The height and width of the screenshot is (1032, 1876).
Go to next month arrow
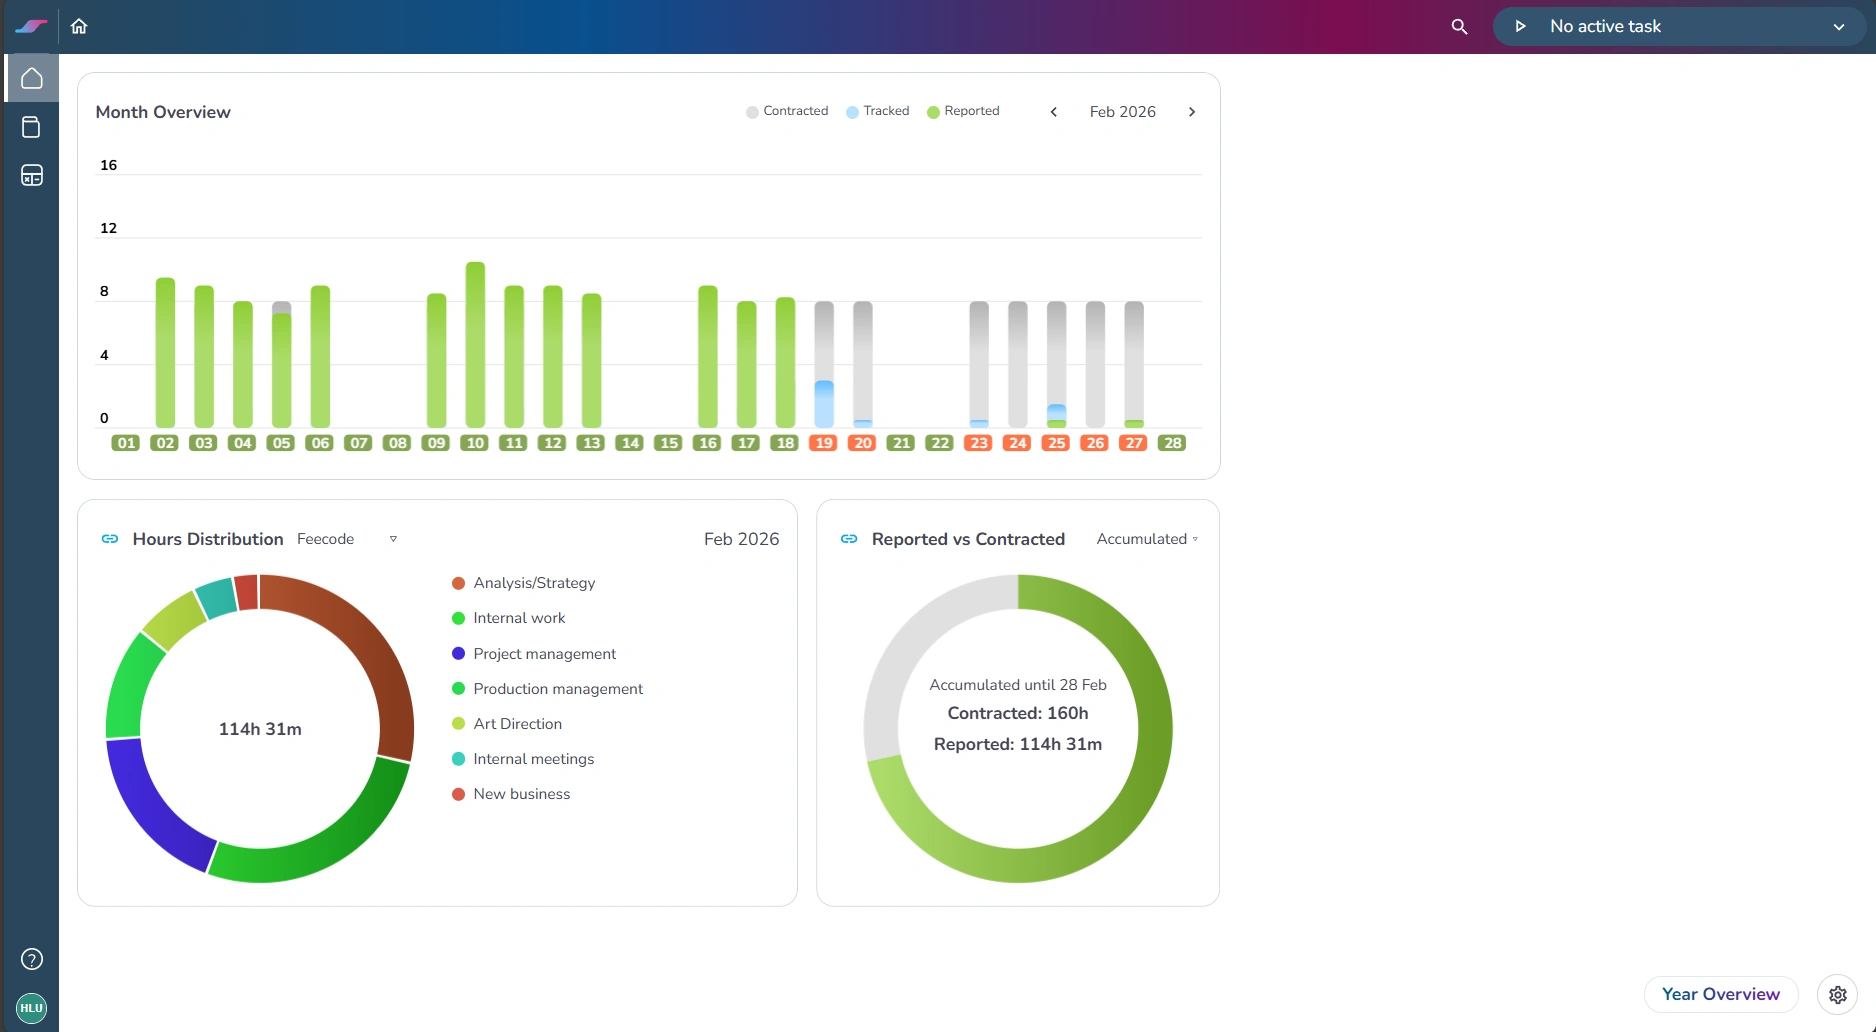(x=1191, y=112)
